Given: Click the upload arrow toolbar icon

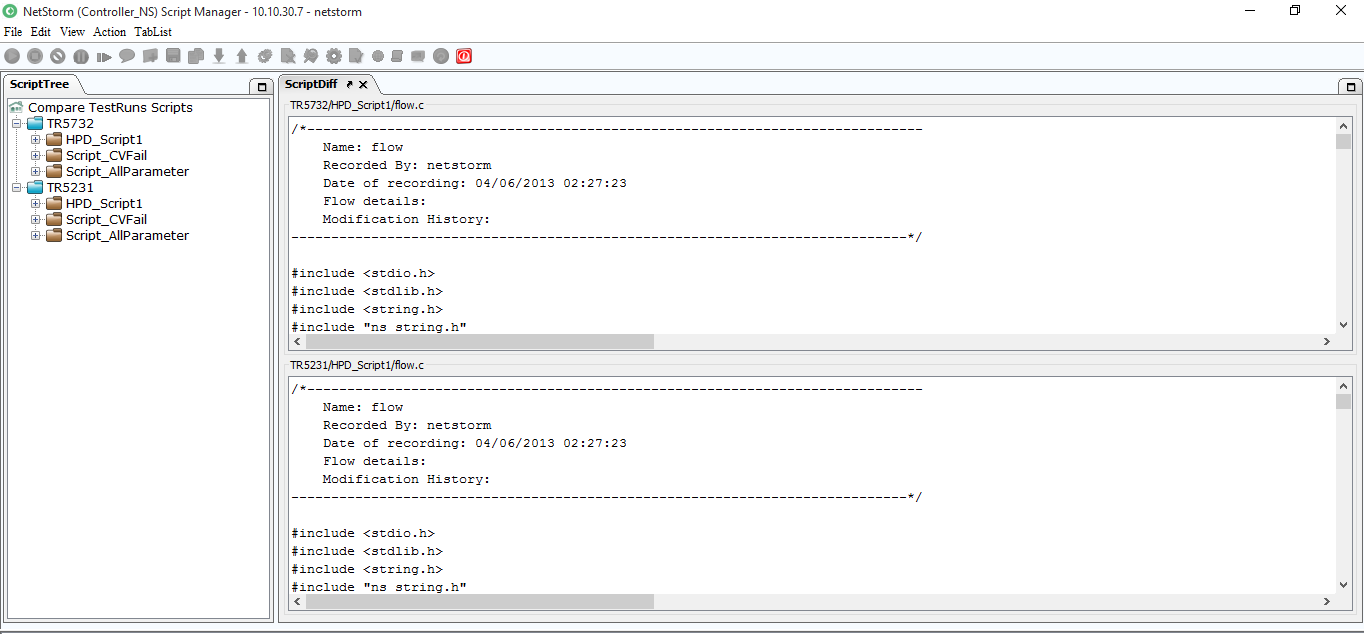Looking at the screenshot, I should [x=242, y=56].
